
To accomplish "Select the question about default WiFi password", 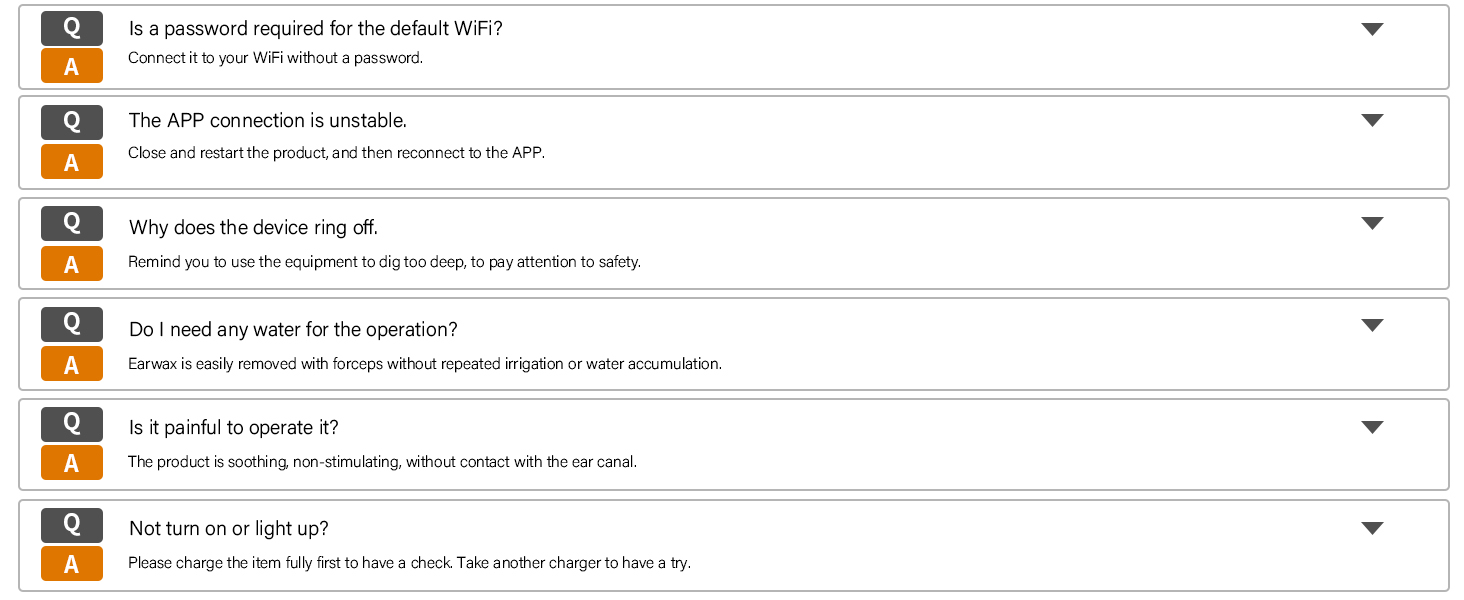I will 315,29.
